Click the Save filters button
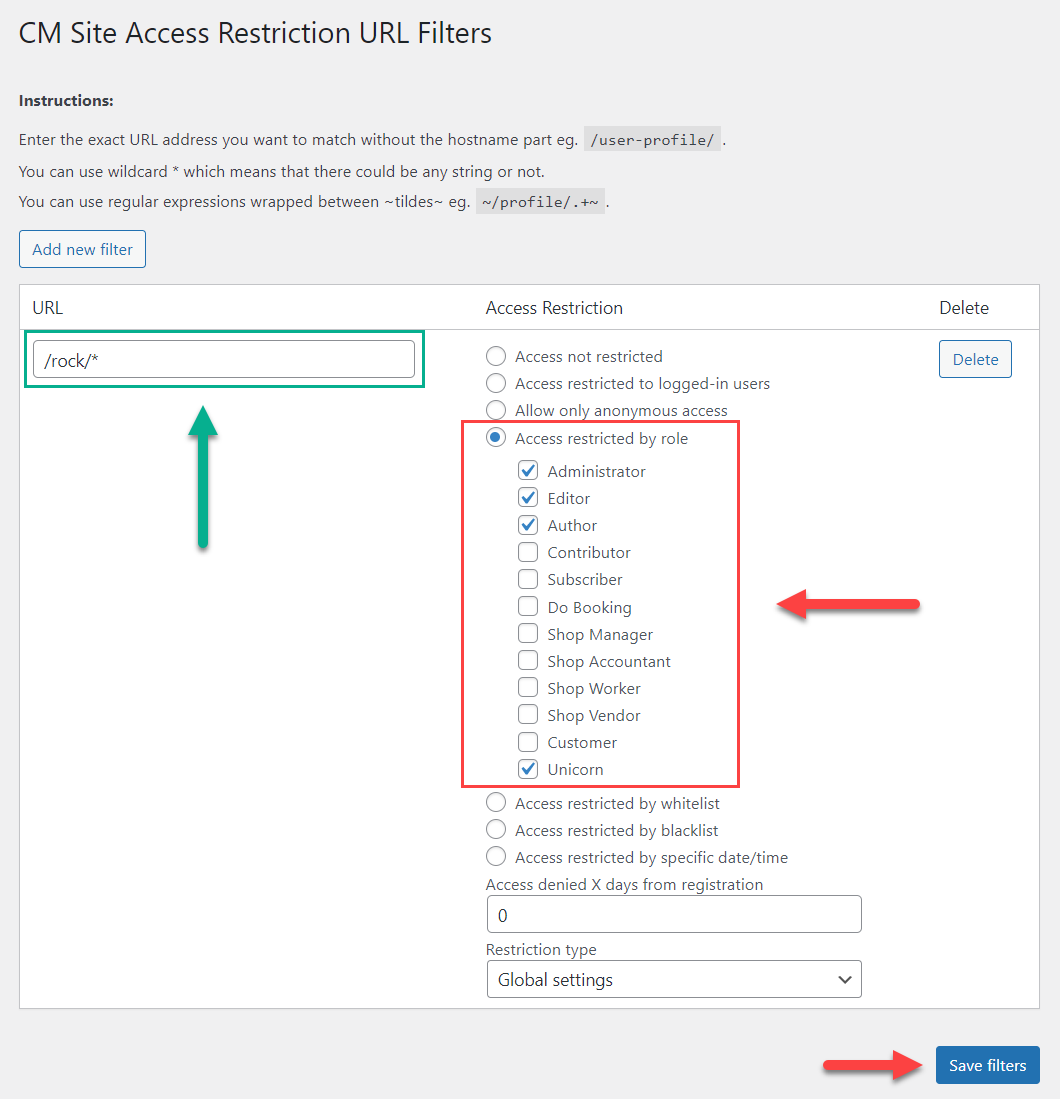 [x=987, y=1065]
